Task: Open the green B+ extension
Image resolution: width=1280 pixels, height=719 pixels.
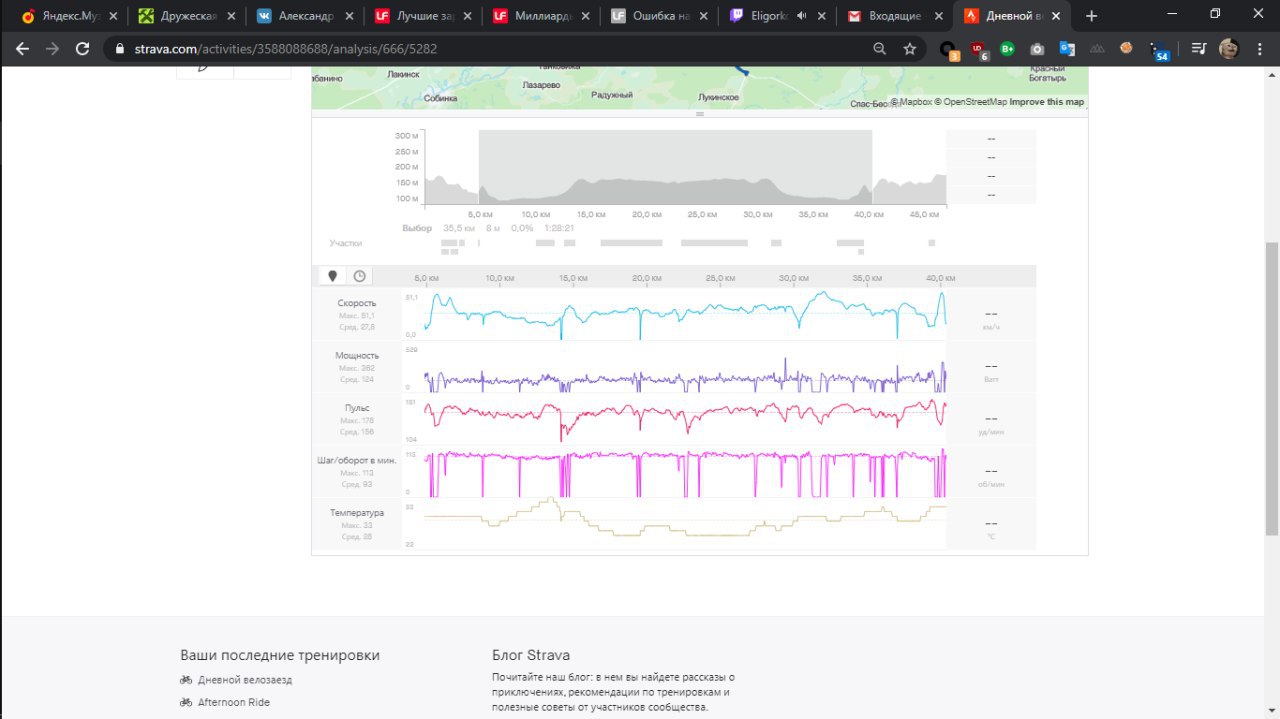Action: tap(1008, 48)
